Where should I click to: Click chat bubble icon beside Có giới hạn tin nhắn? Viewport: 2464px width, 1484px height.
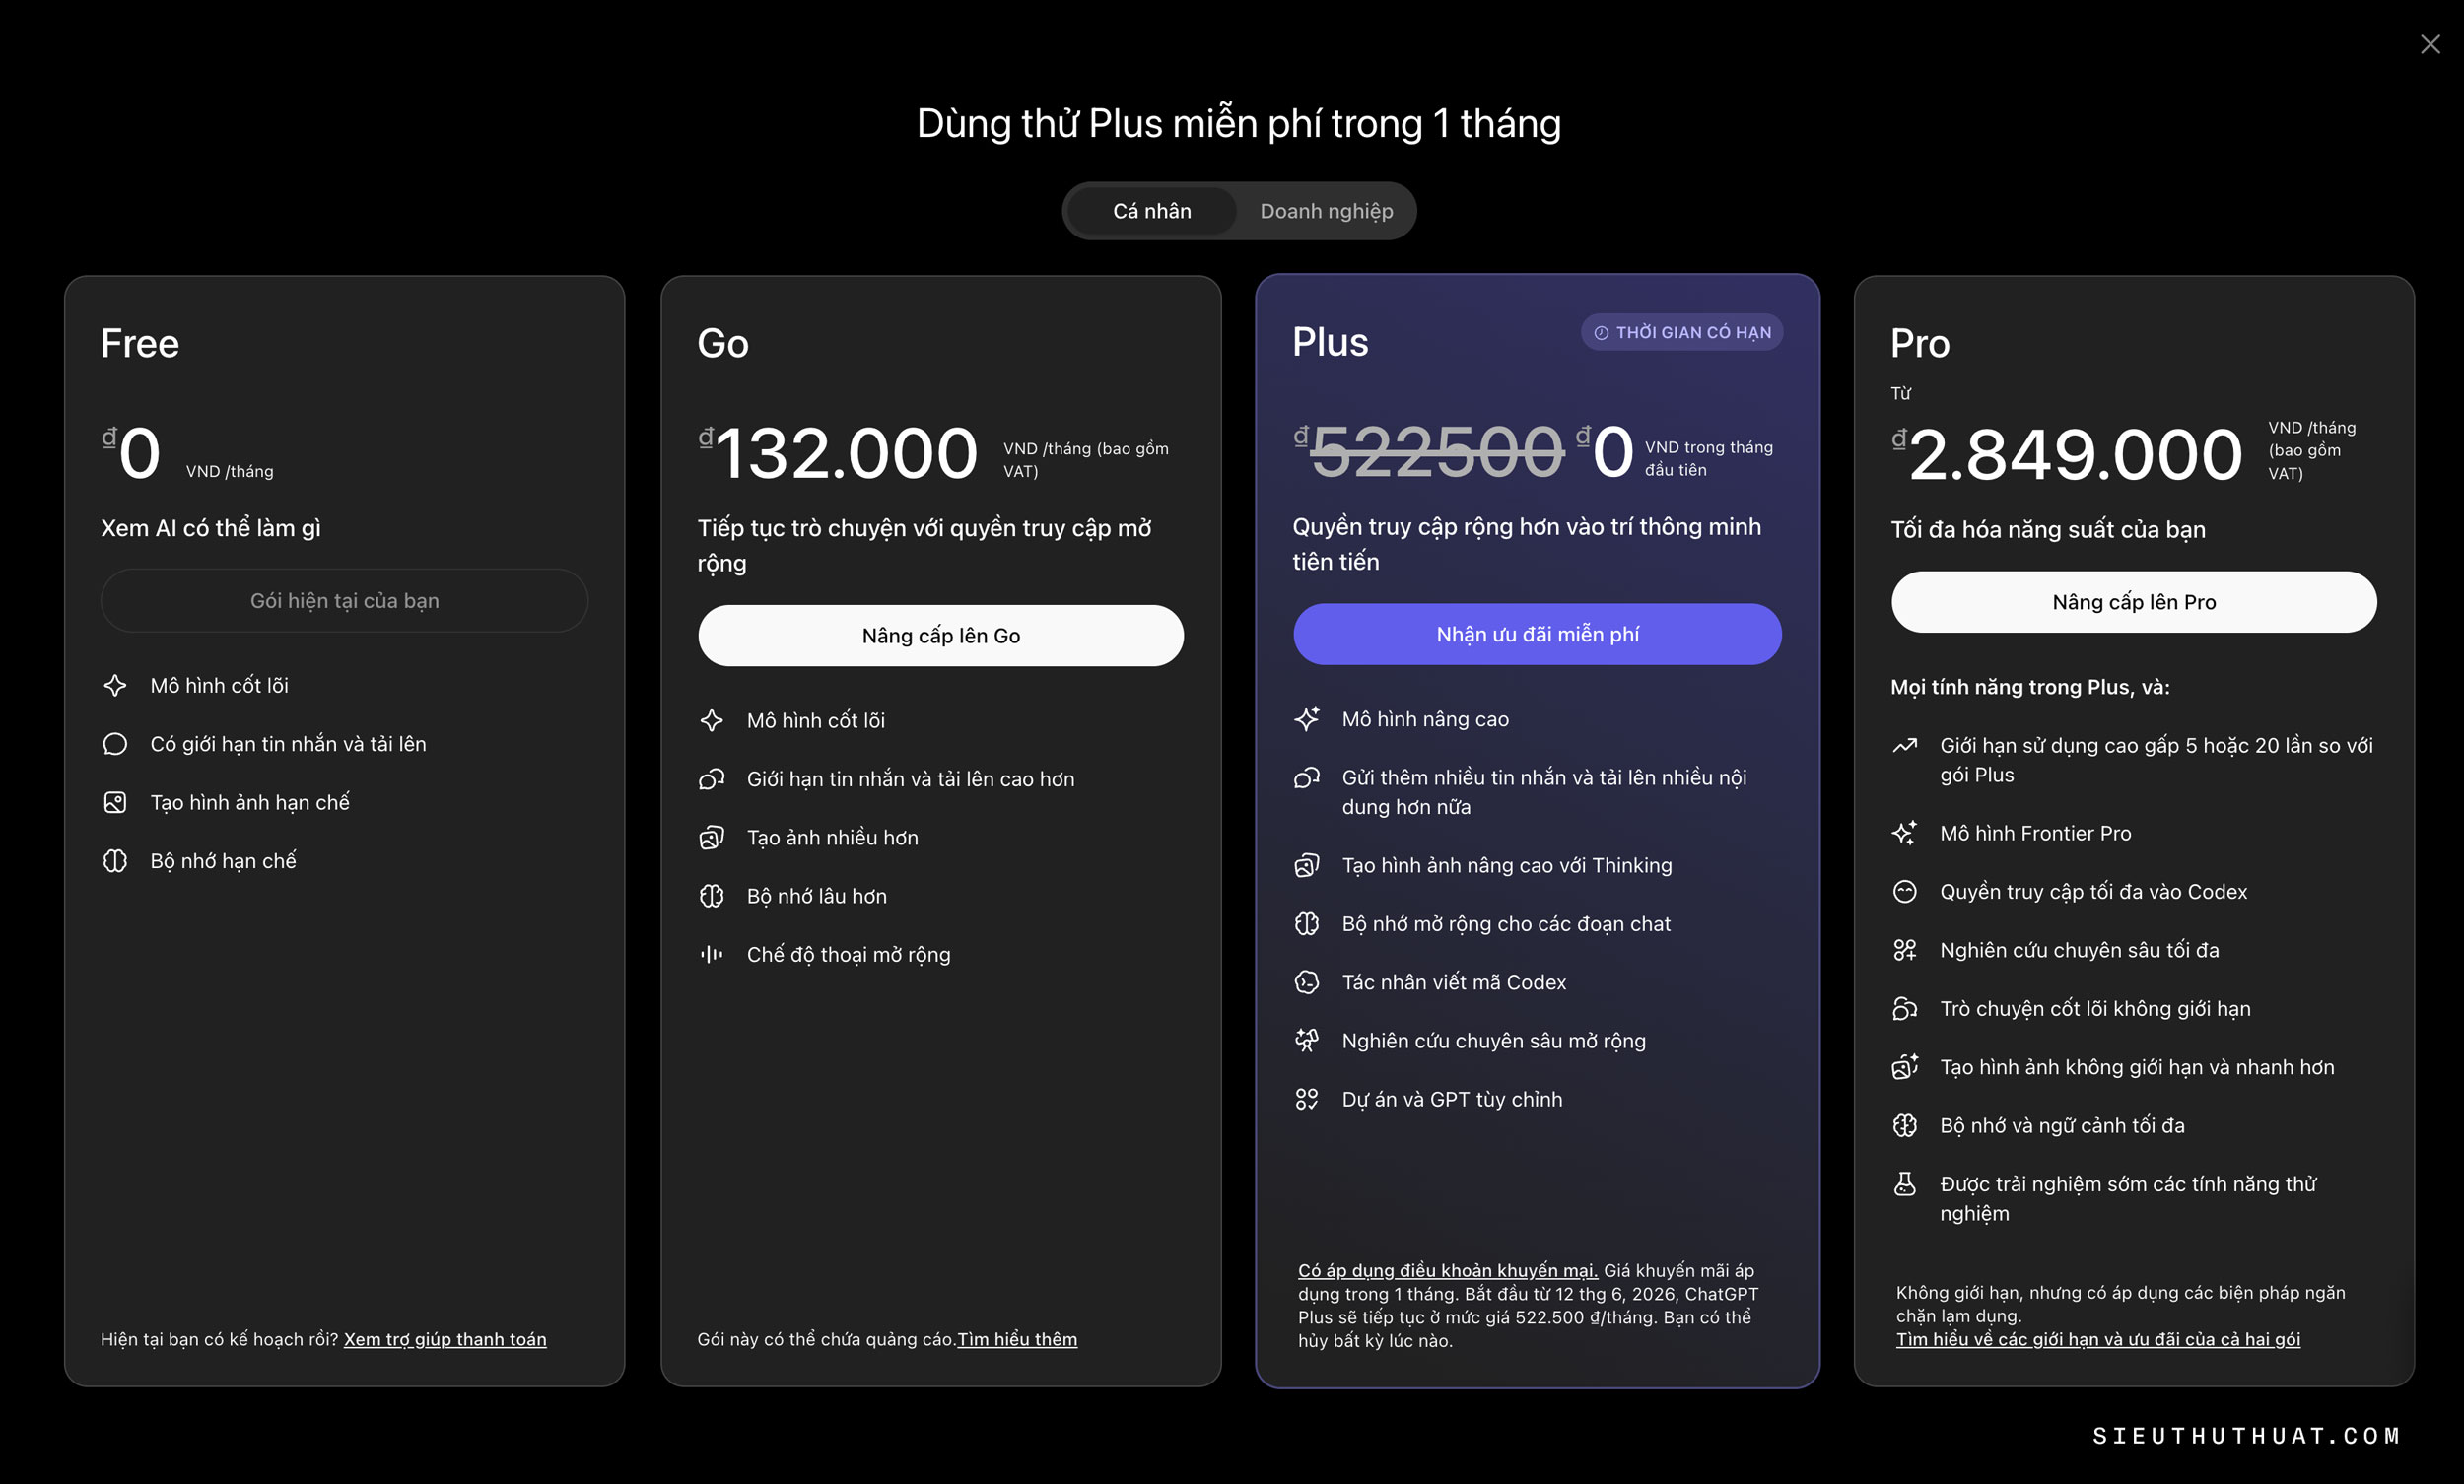coord(115,744)
